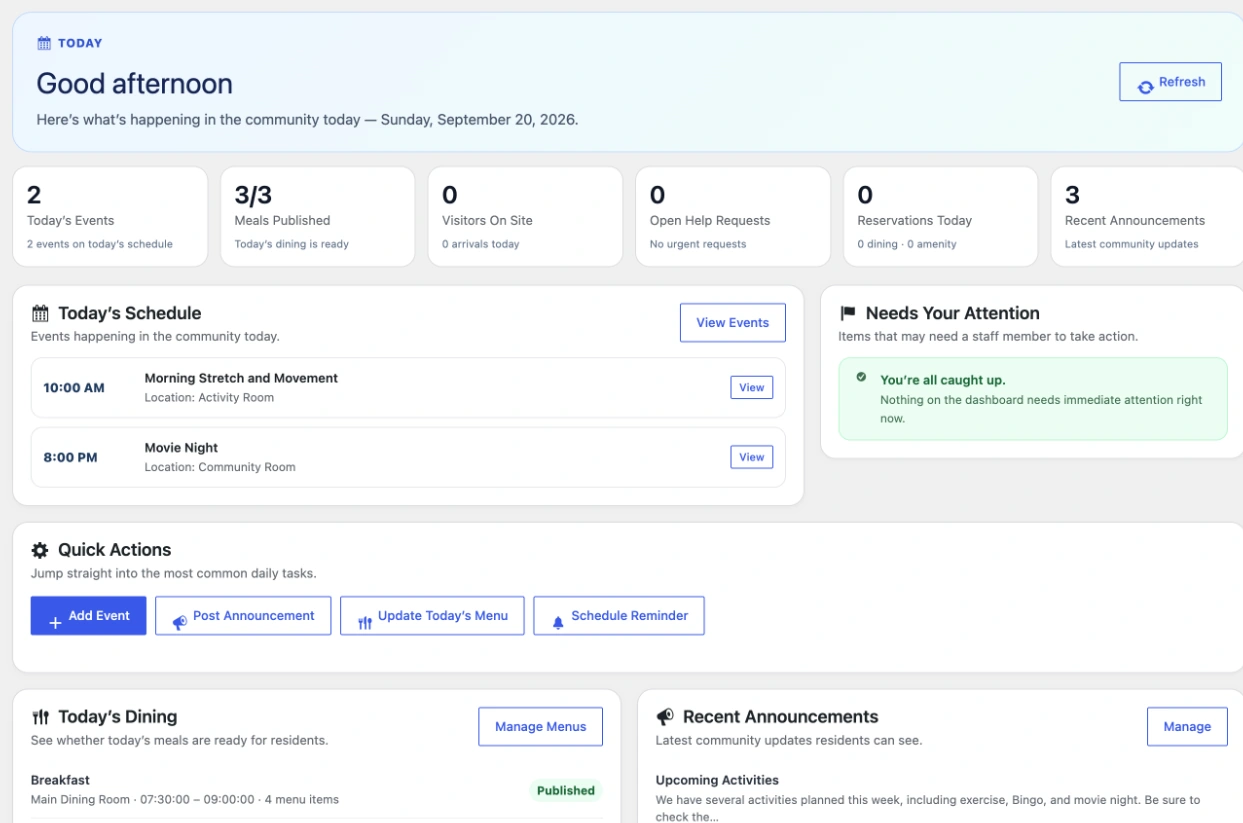Click the megaphone icon beside Recent Announcements heading
Screen dimensions: 1243x823
[664, 717]
